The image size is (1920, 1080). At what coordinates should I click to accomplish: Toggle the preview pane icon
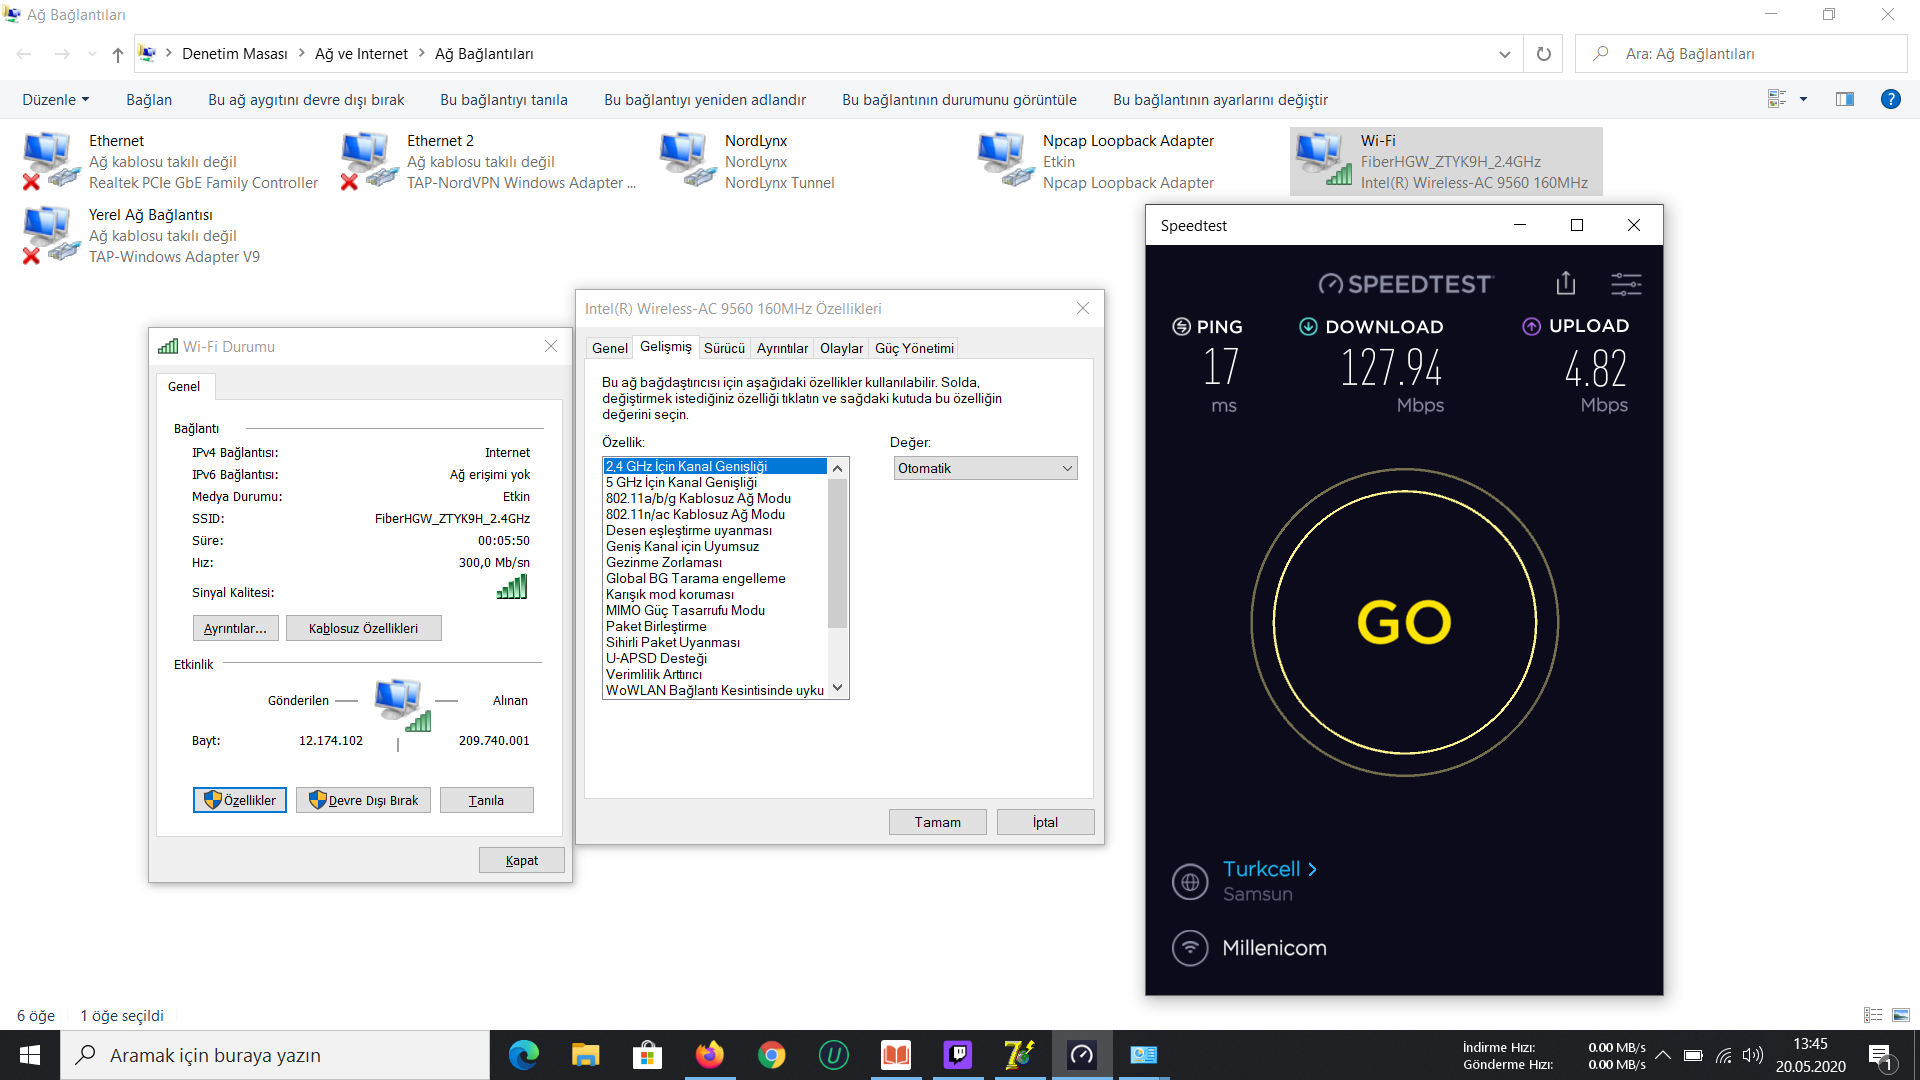point(1845,99)
